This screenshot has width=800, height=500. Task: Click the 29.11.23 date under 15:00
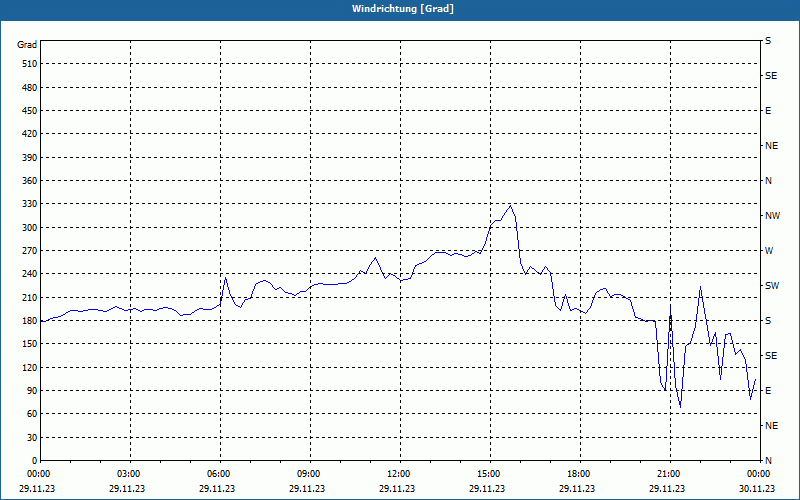point(487,488)
